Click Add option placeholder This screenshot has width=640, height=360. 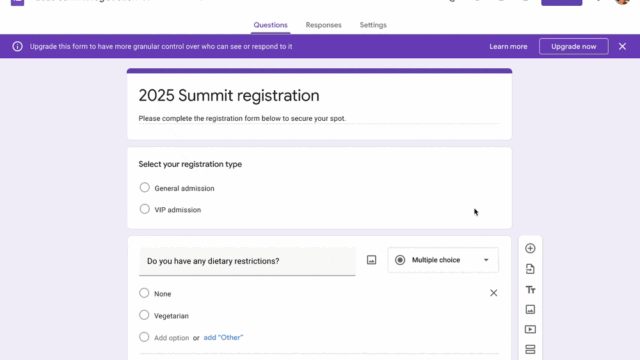tap(171, 338)
